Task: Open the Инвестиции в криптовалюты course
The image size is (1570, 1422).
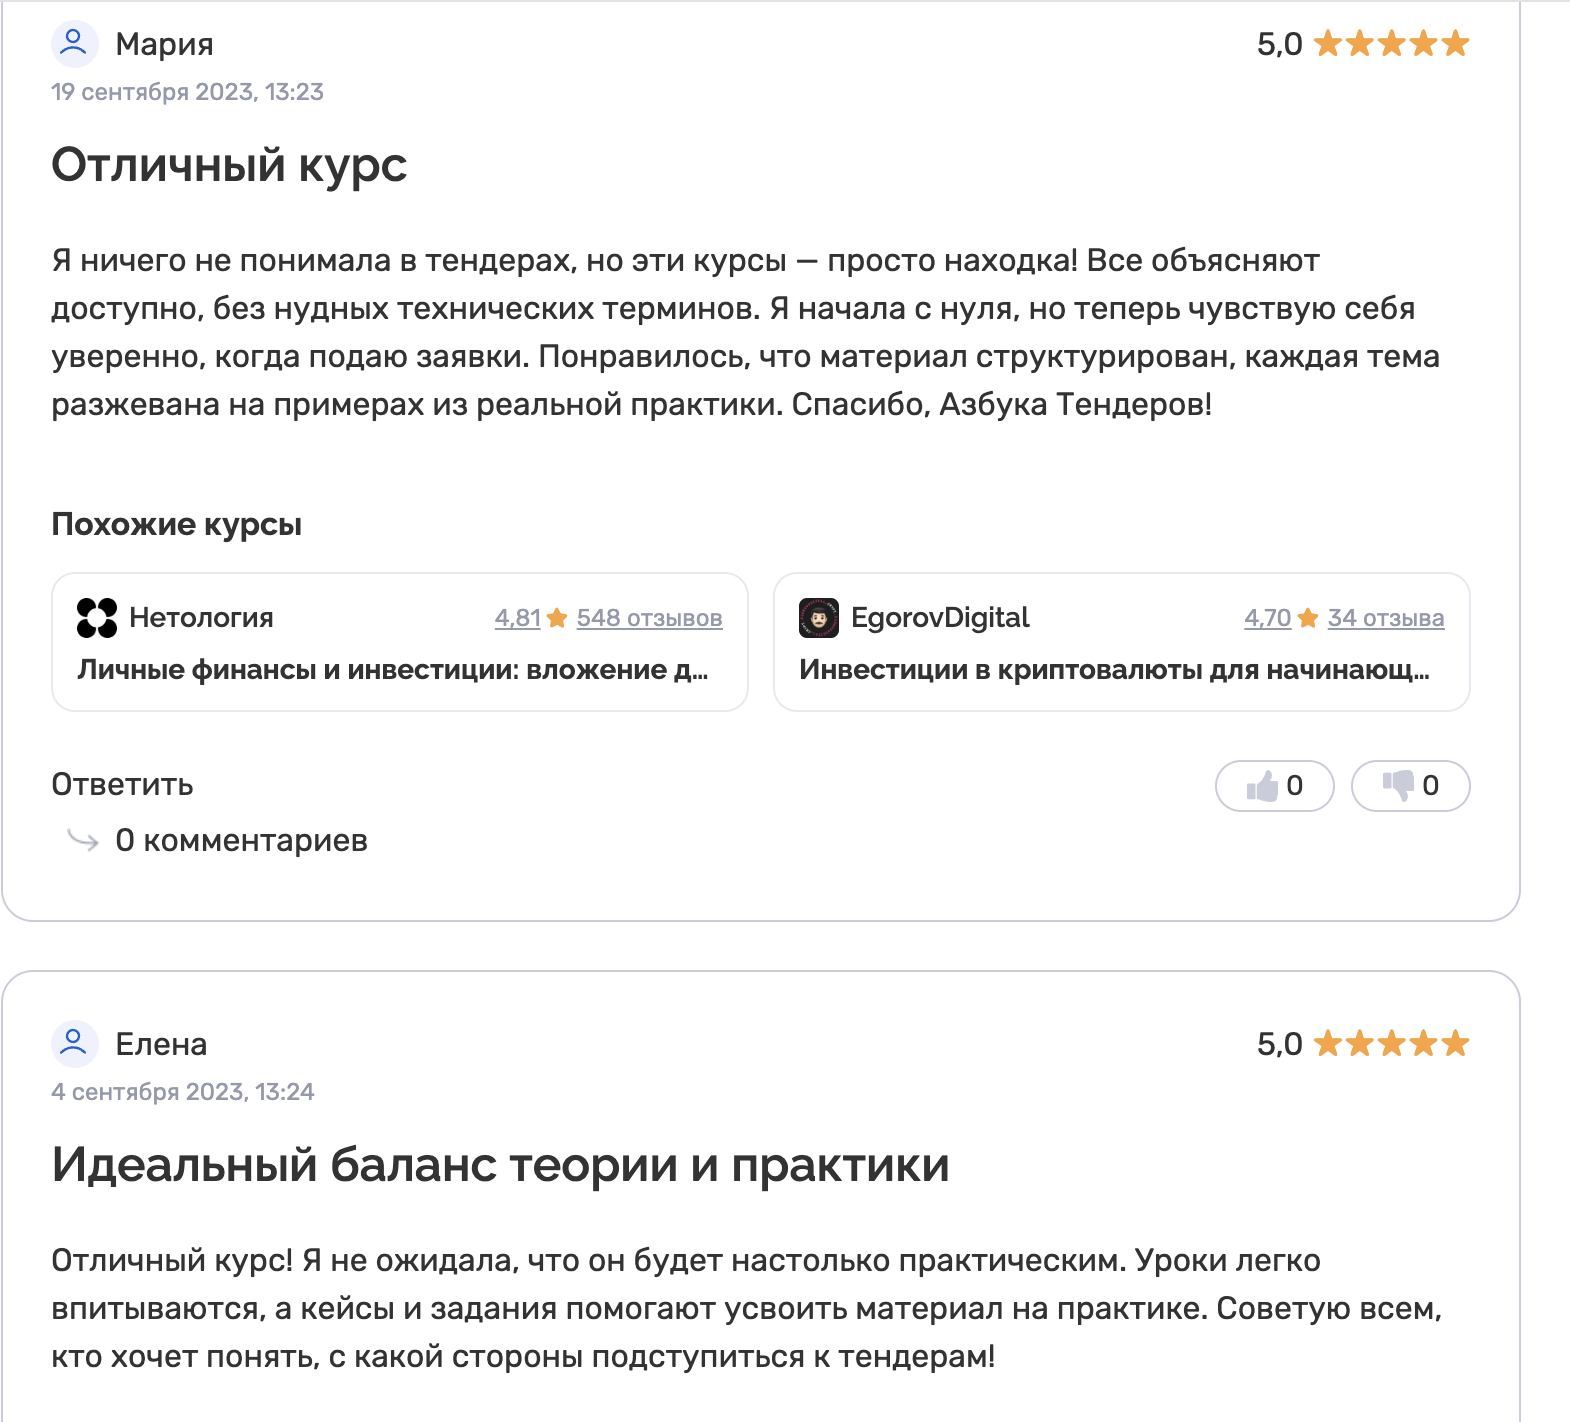Action: (x=1114, y=670)
